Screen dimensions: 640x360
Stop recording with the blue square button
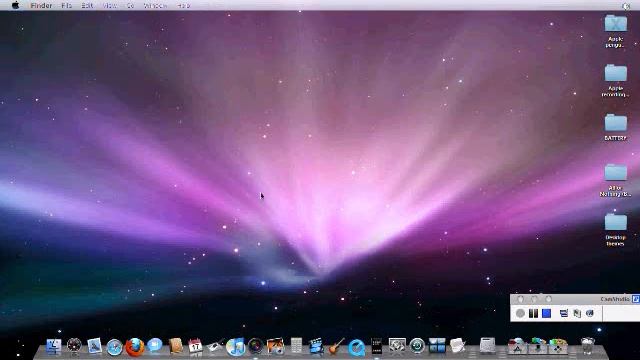click(547, 313)
